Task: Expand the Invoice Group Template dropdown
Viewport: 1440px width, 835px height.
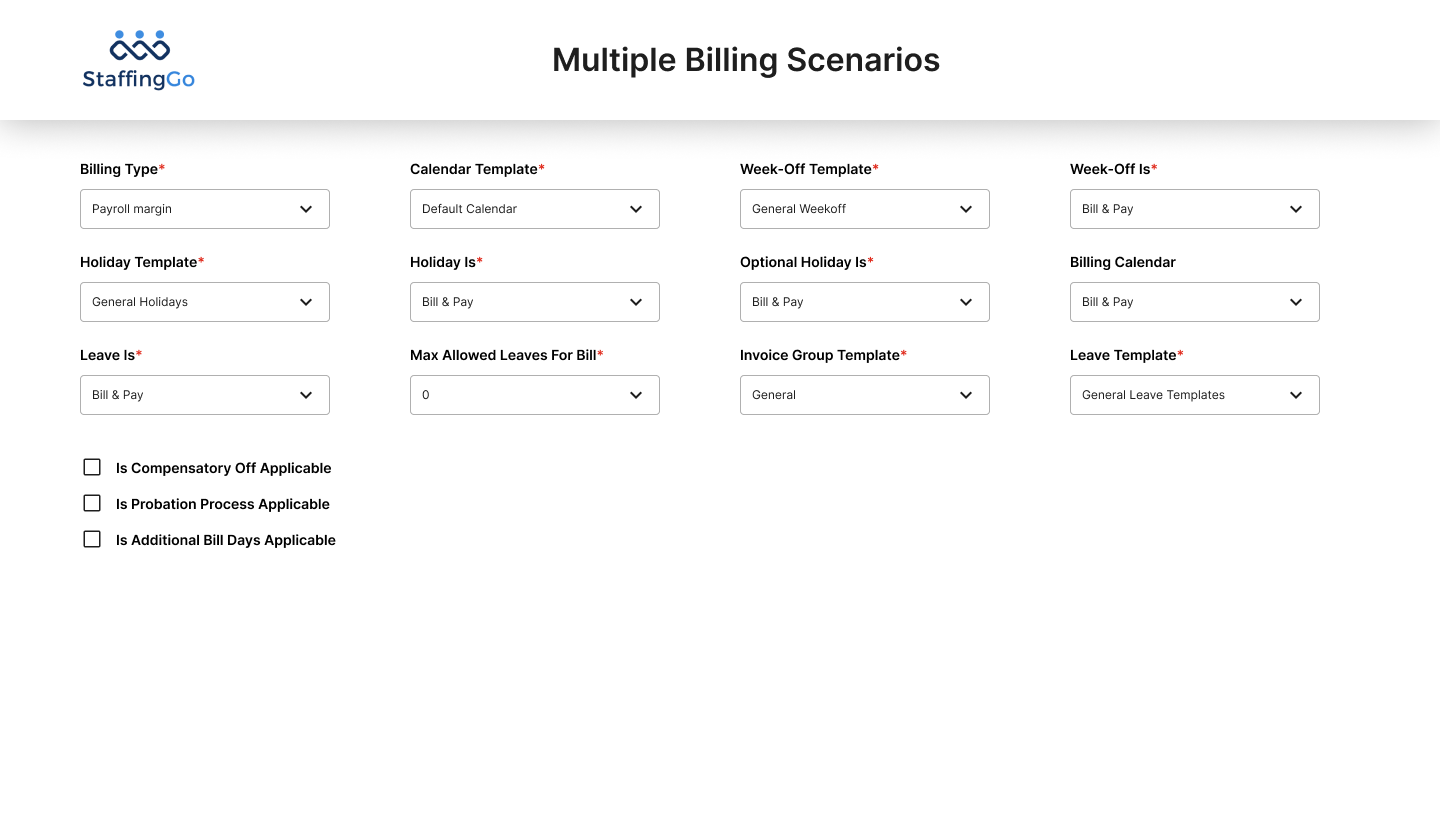Action: [864, 395]
